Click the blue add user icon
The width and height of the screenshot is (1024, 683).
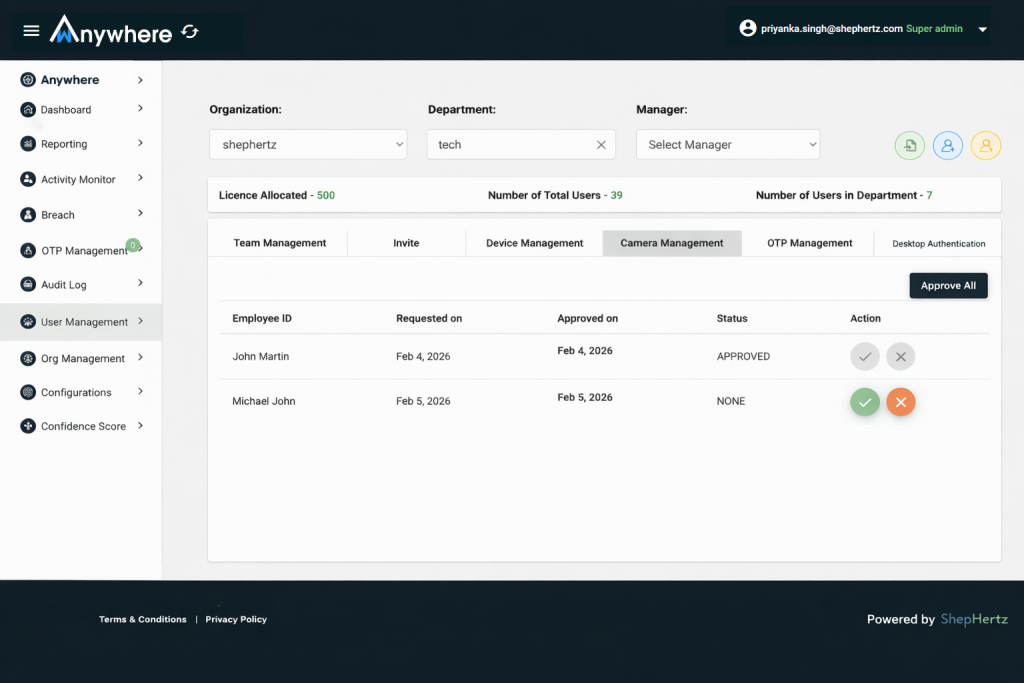[x=947, y=145]
